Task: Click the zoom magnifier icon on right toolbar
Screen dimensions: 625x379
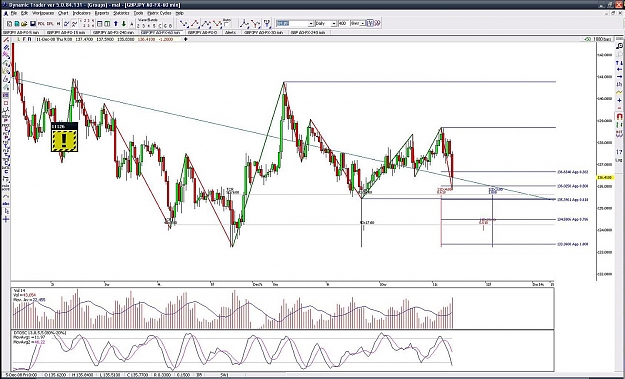Action: [x=619, y=46]
